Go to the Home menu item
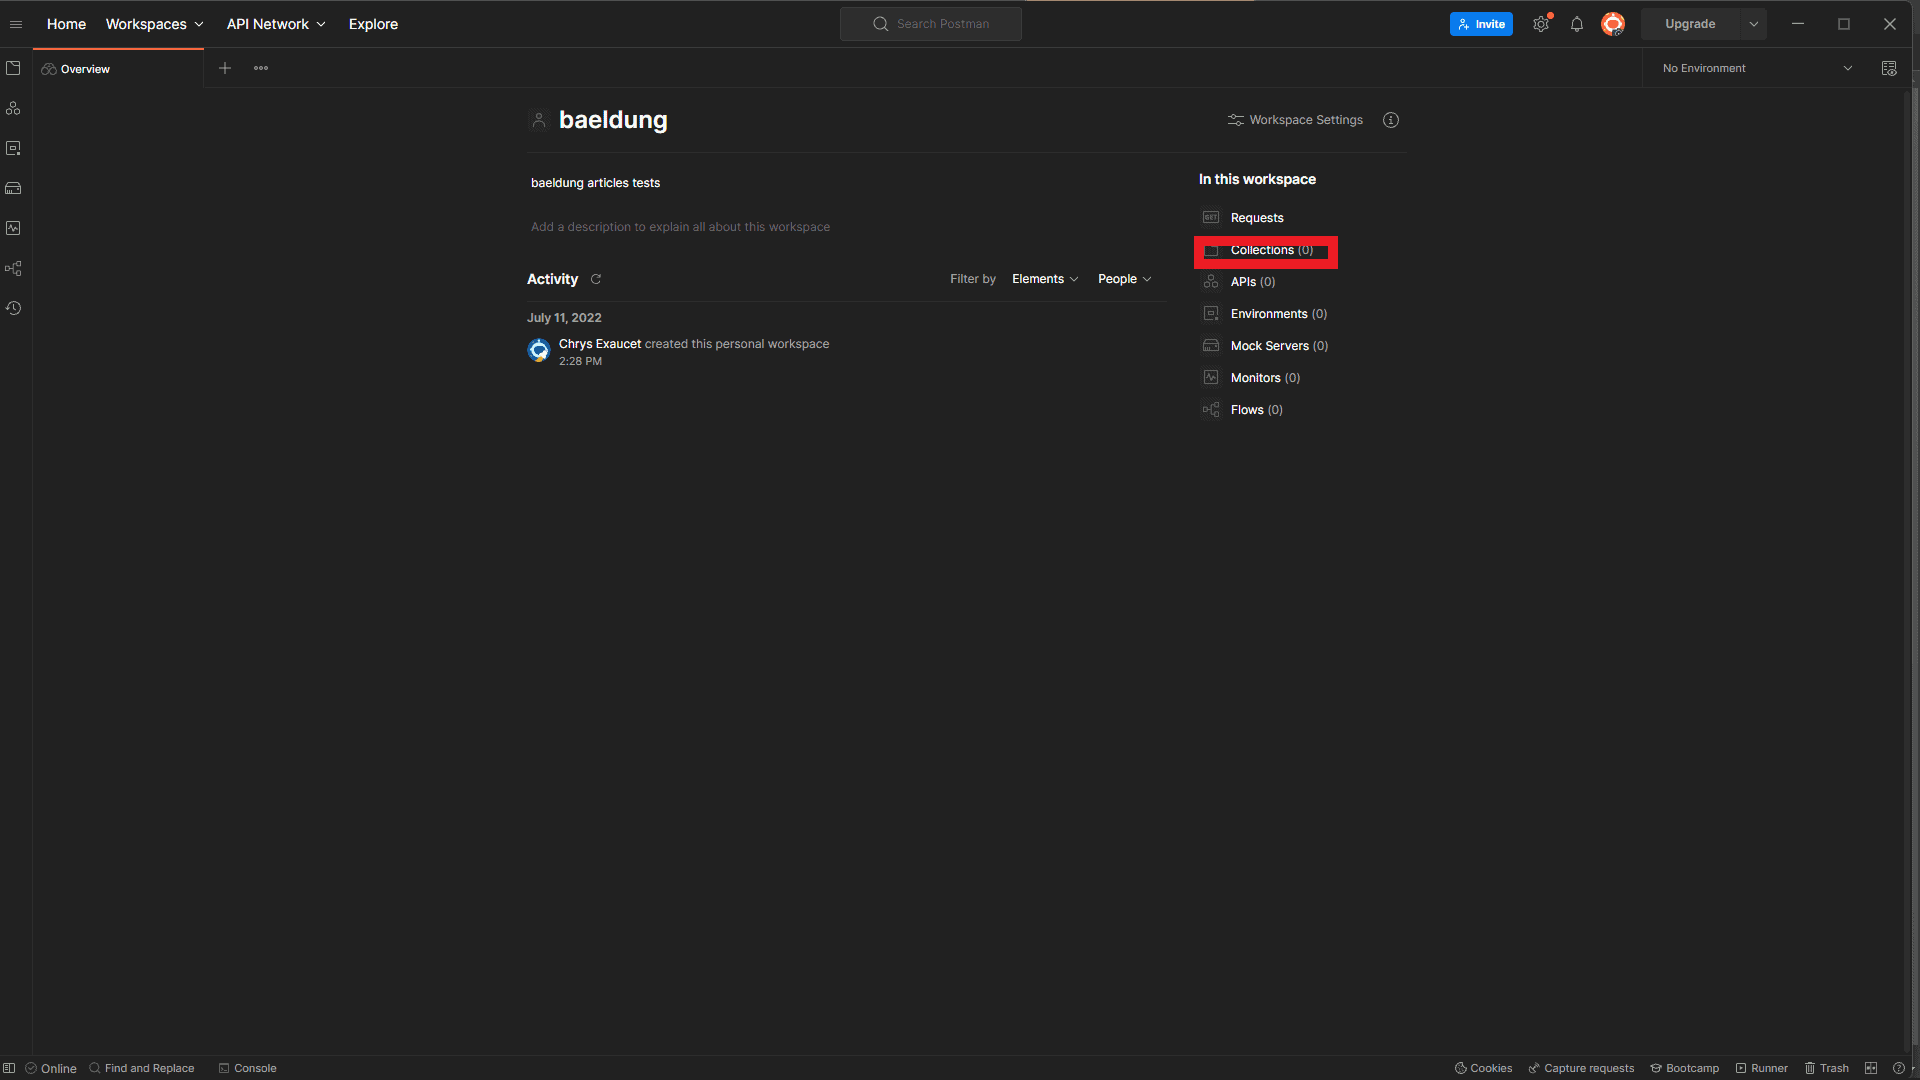Viewport: 1920px width, 1080px height. 66,24
